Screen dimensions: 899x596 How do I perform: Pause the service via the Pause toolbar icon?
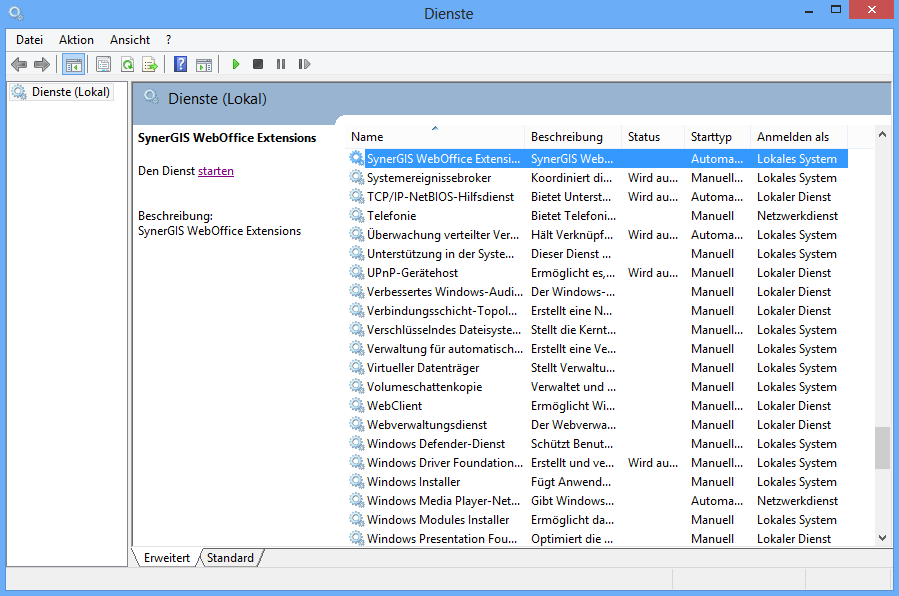coord(280,63)
